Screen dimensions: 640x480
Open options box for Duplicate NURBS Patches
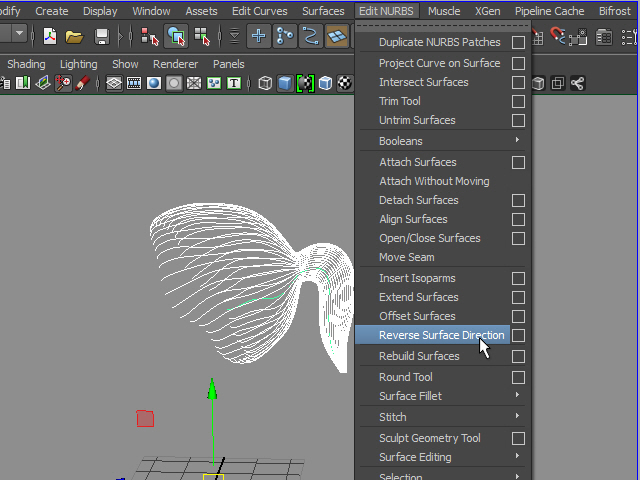tap(518, 43)
